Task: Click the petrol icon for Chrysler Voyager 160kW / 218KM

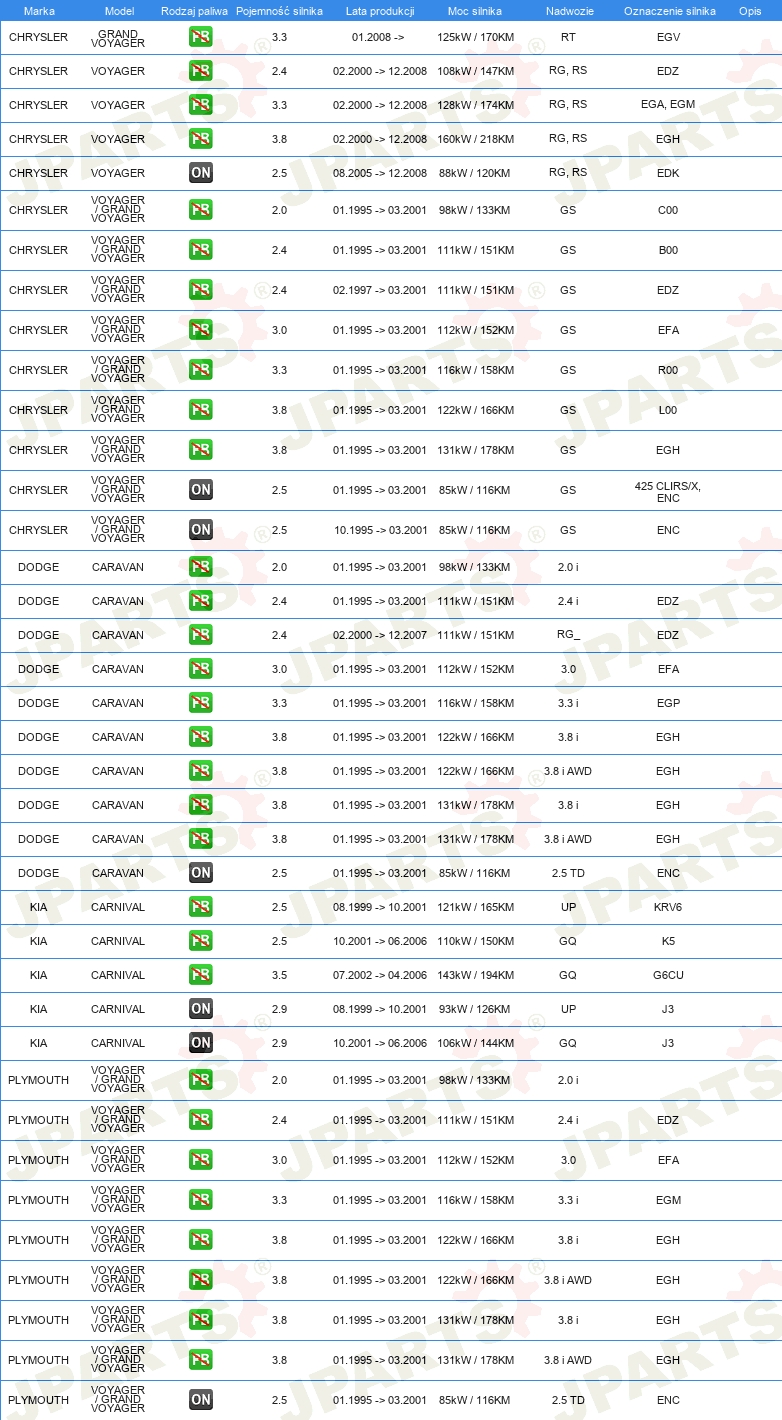Action: (201, 139)
